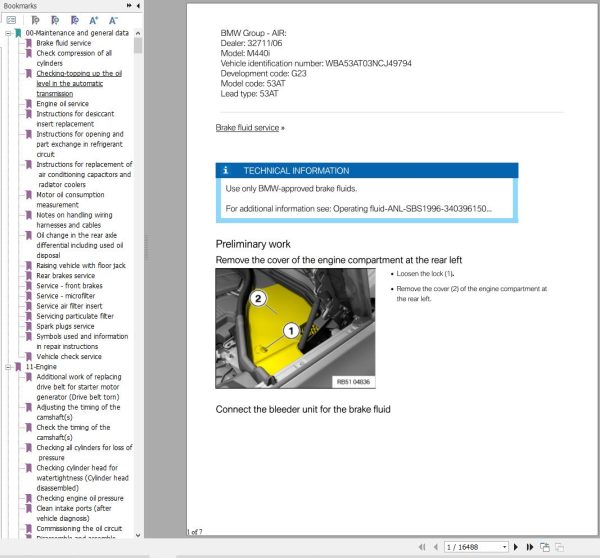Screen dimensions: 600x558
Task: Click the bookmarks scrollbar up arrow
Action: point(138,33)
